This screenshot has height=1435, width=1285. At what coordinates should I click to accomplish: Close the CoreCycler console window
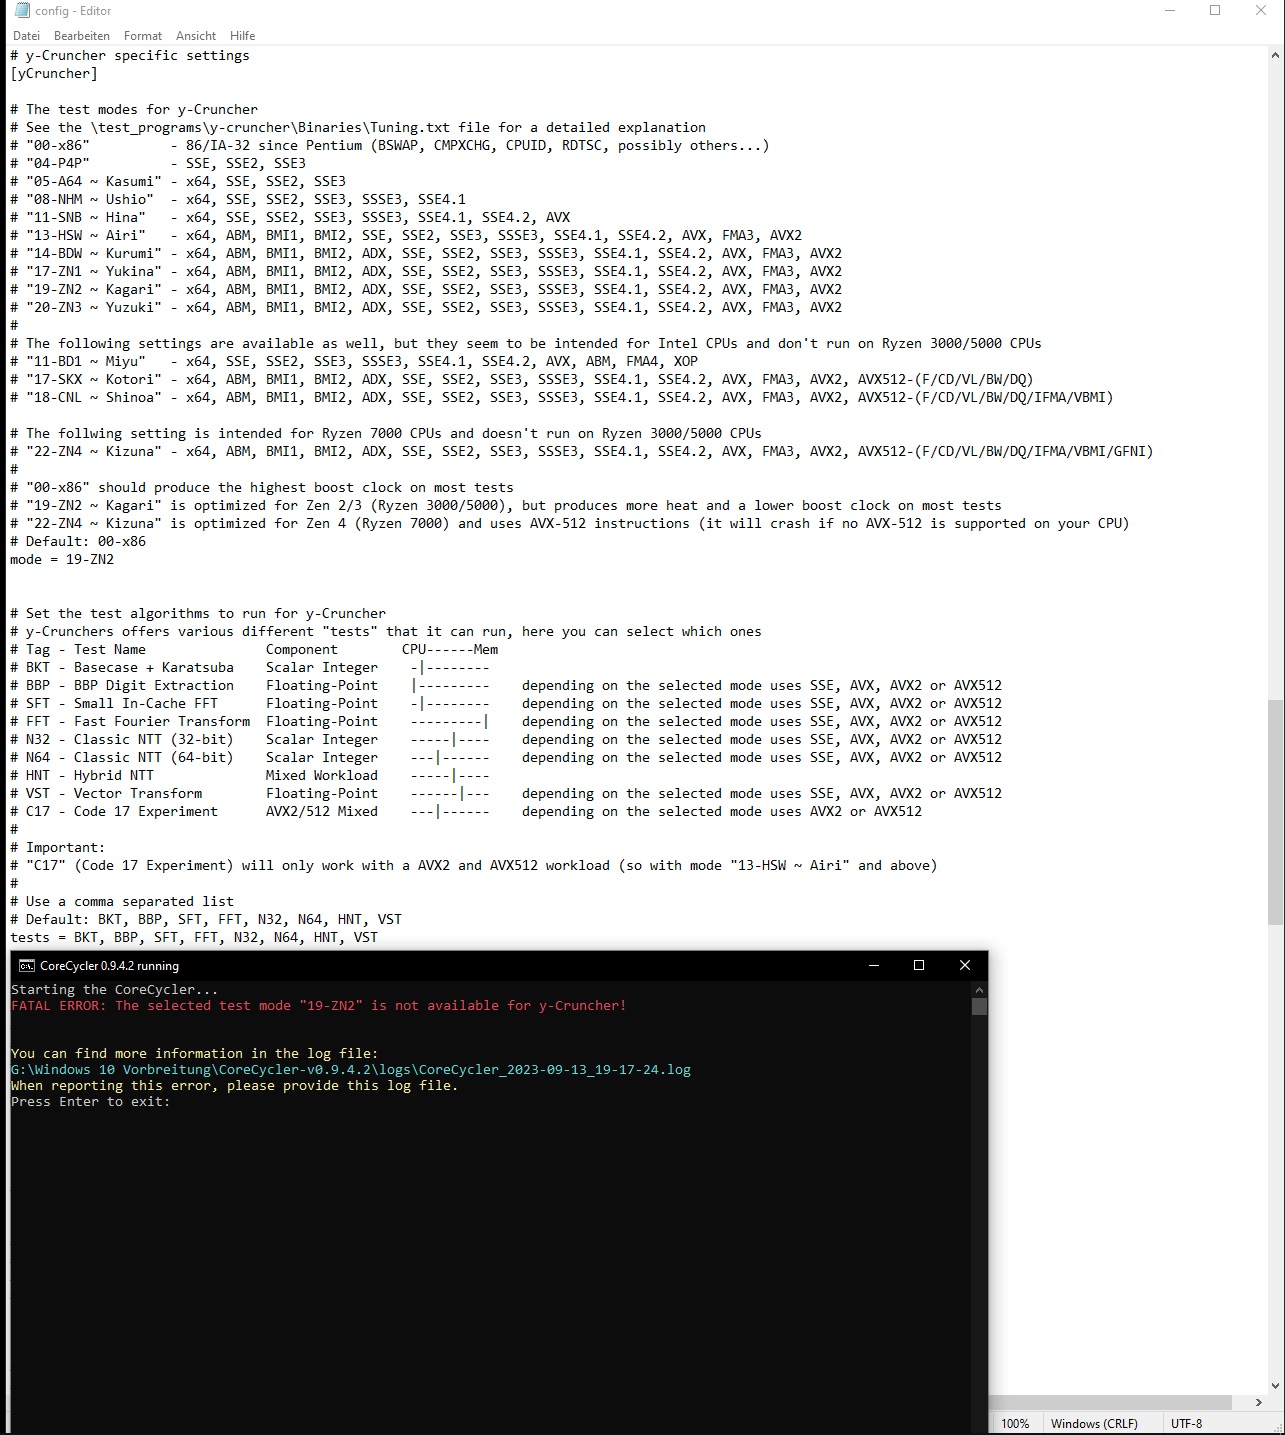964,965
